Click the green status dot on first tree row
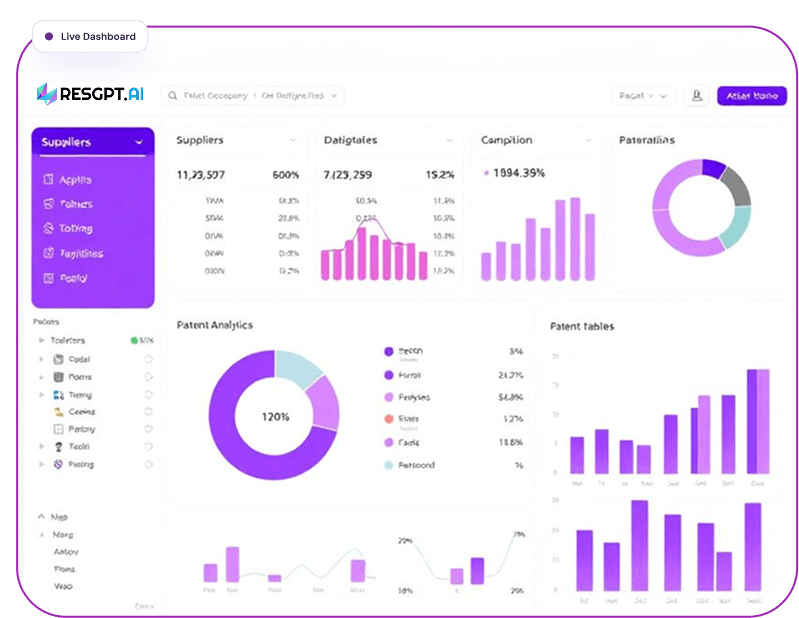Image resolution: width=799 pixels, height=618 pixels. click(134, 341)
